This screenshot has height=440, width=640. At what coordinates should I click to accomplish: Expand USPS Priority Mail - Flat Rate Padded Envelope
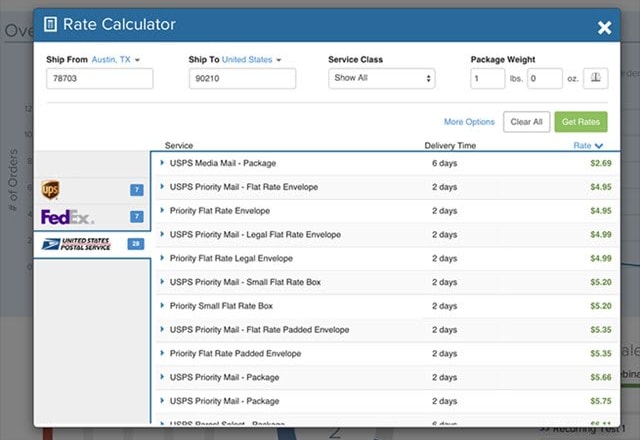pyautogui.click(x=162, y=329)
